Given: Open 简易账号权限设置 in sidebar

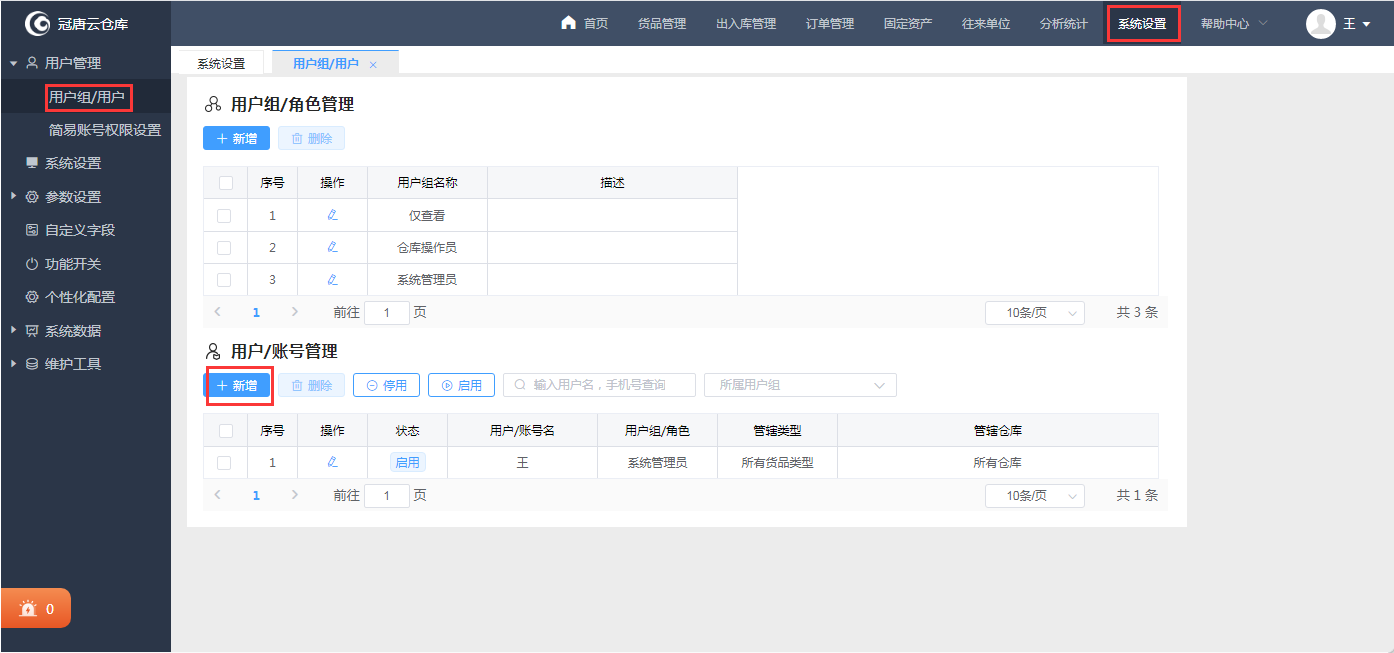Looking at the screenshot, I should click(x=105, y=130).
